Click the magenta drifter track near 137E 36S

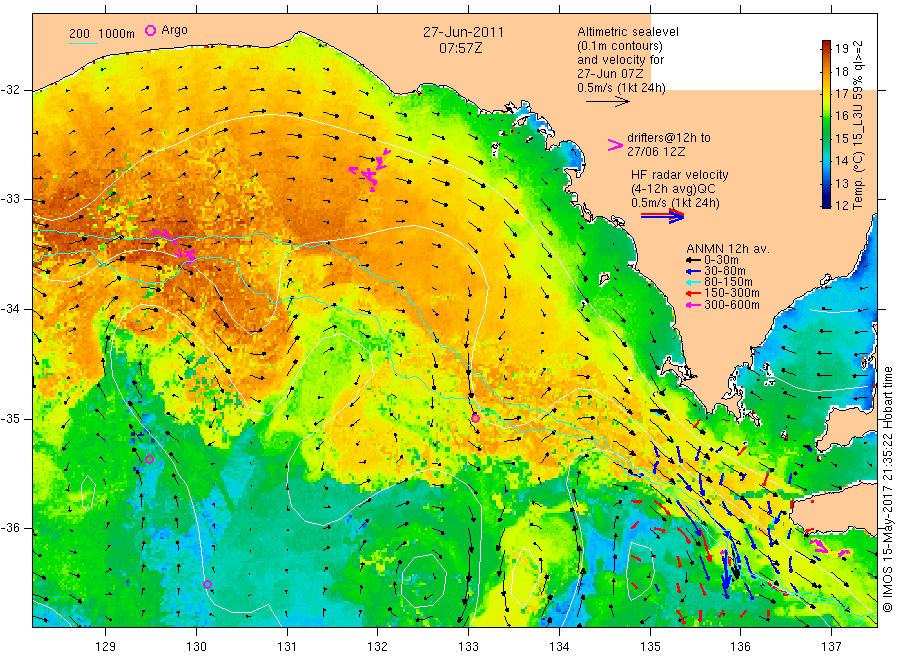(x=829, y=546)
